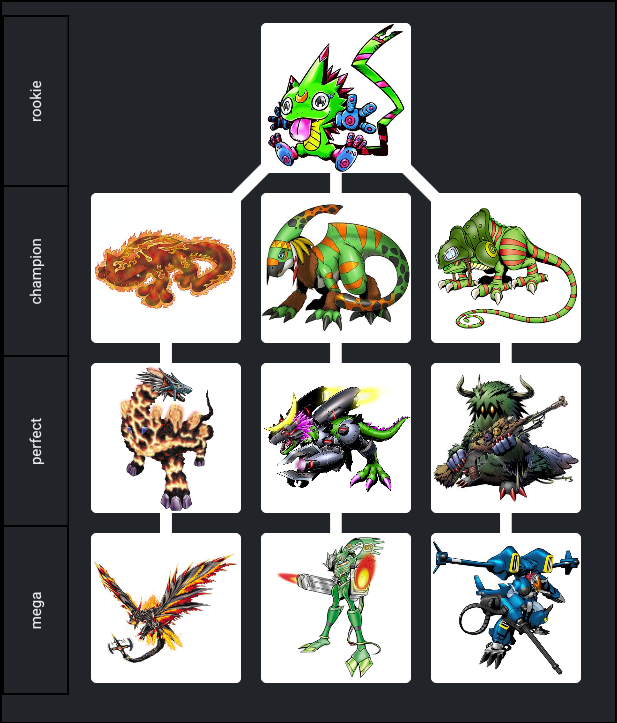Click diagonal connector from rookie to chameleon
The height and width of the screenshot is (723, 617).
420,185
